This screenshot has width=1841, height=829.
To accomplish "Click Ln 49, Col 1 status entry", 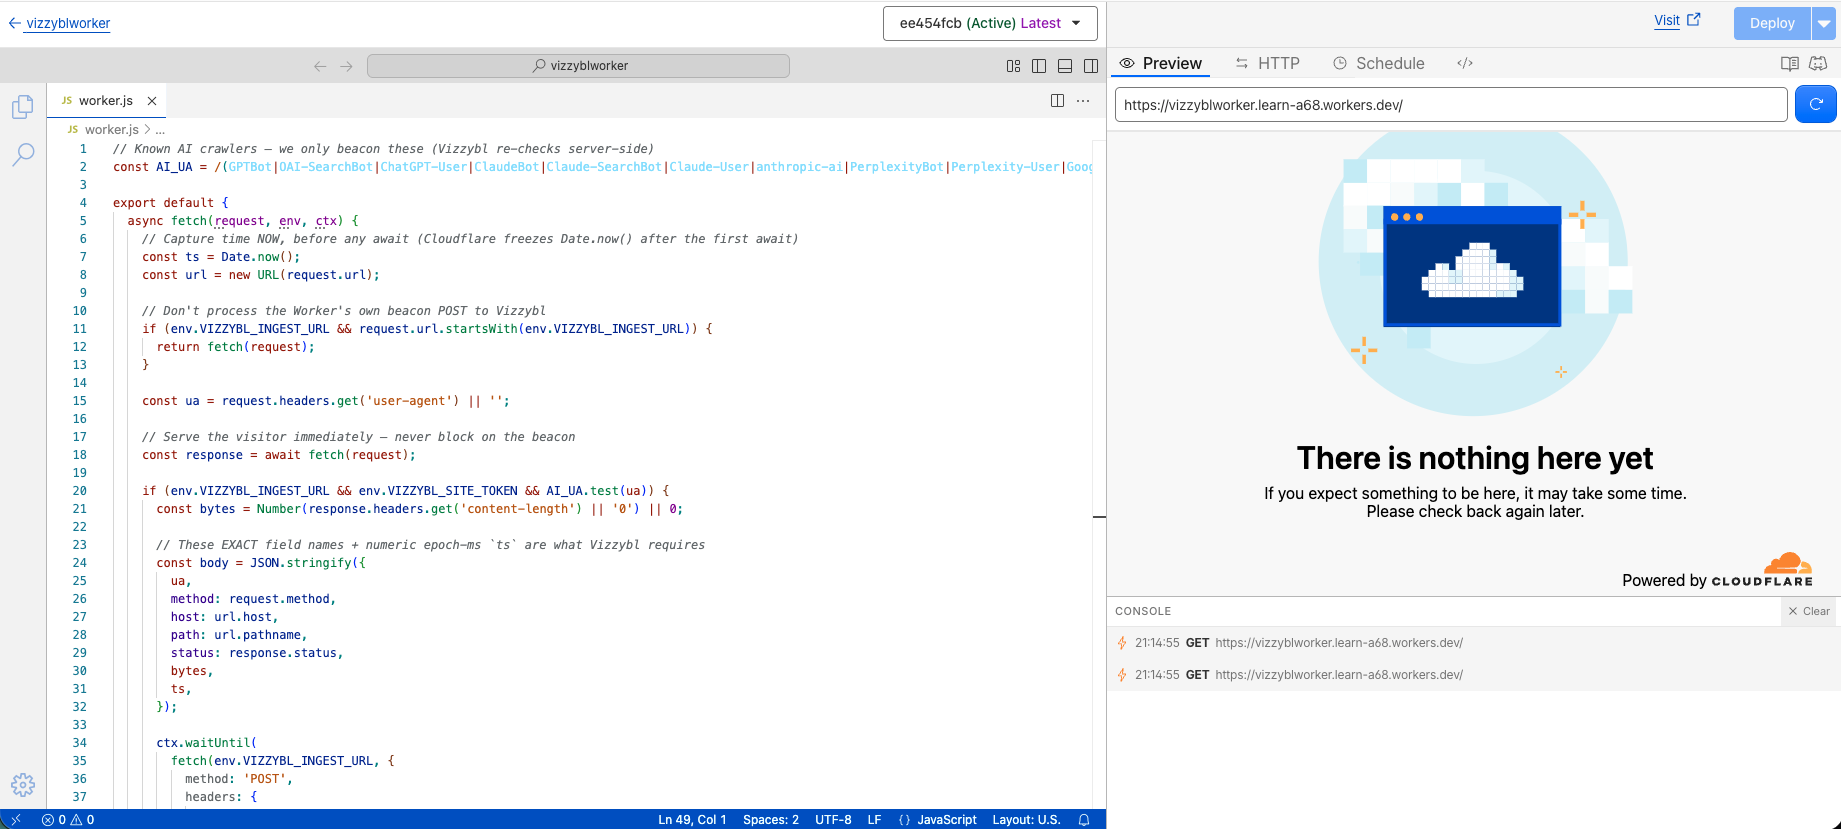I will [692, 820].
